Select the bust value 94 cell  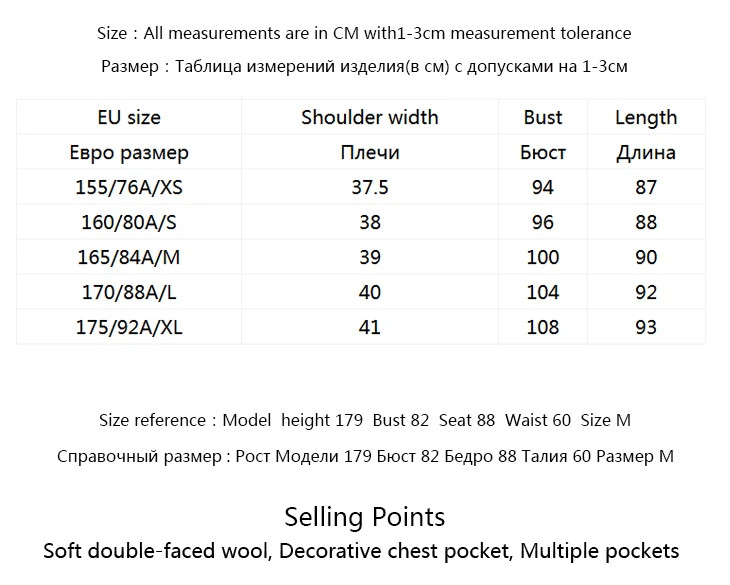click(x=543, y=187)
